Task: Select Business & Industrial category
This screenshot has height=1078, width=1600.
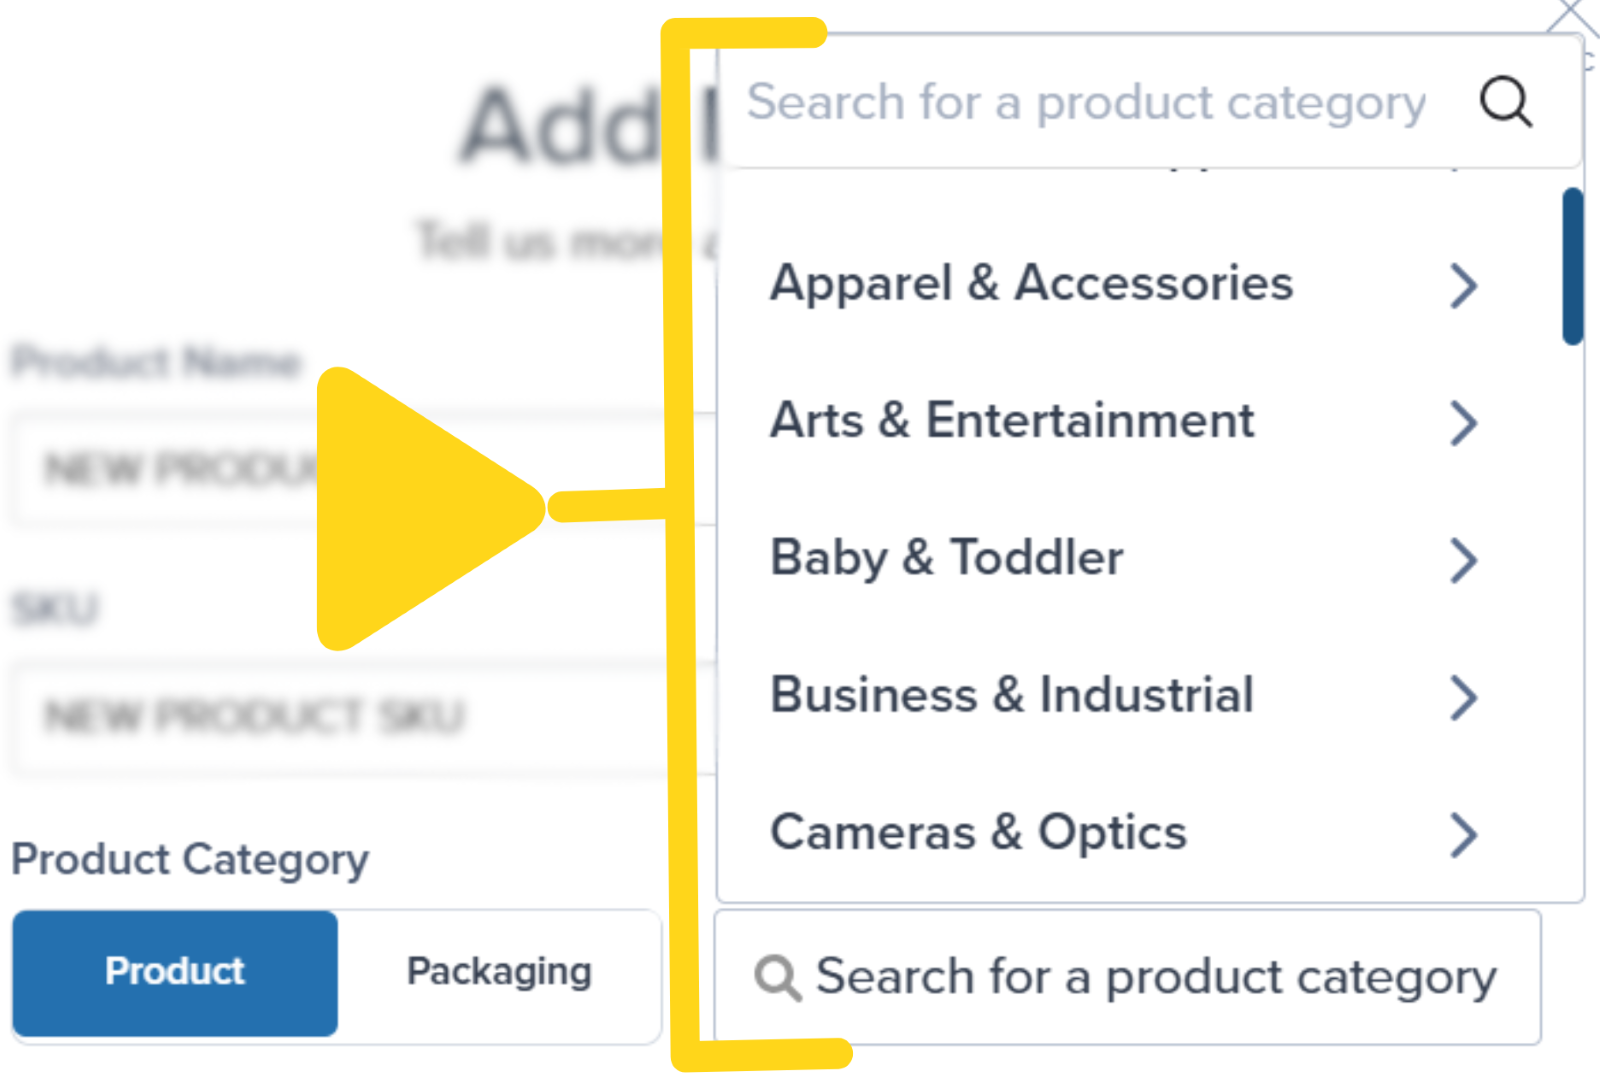Action: [1012, 697]
